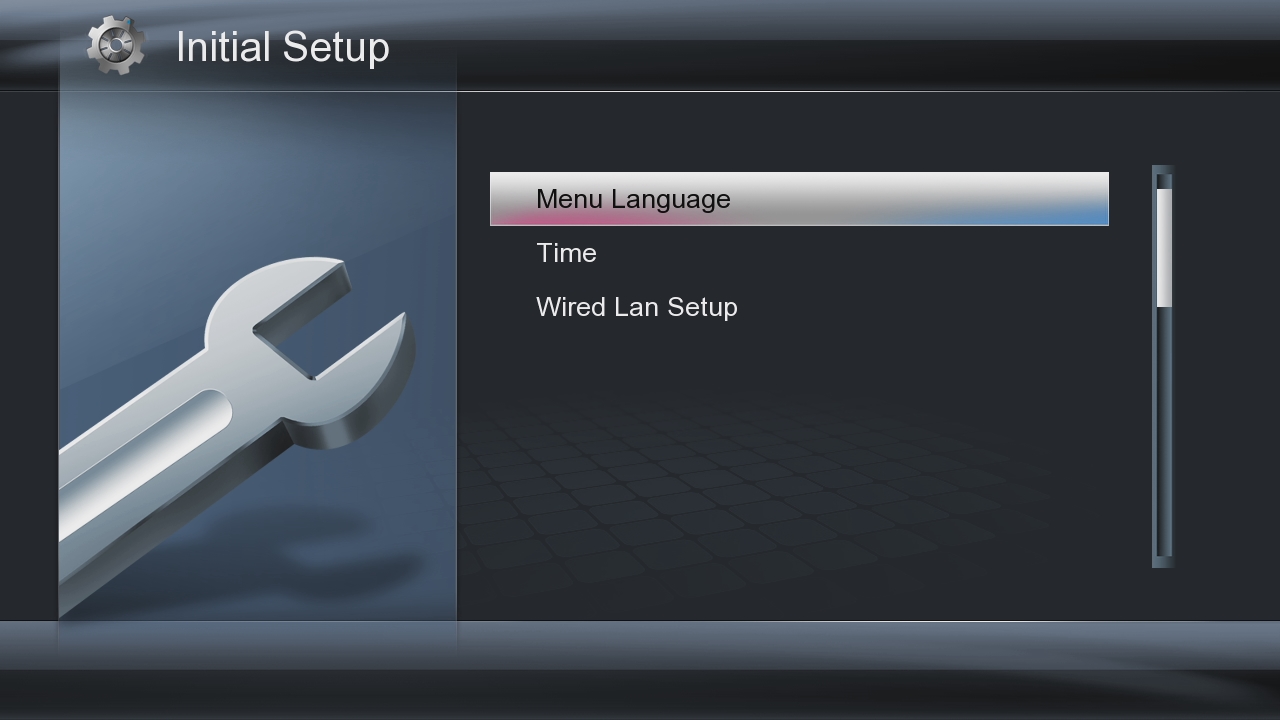Open the Time settings item
The height and width of the screenshot is (720, 1280).
(x=566, y=253)
